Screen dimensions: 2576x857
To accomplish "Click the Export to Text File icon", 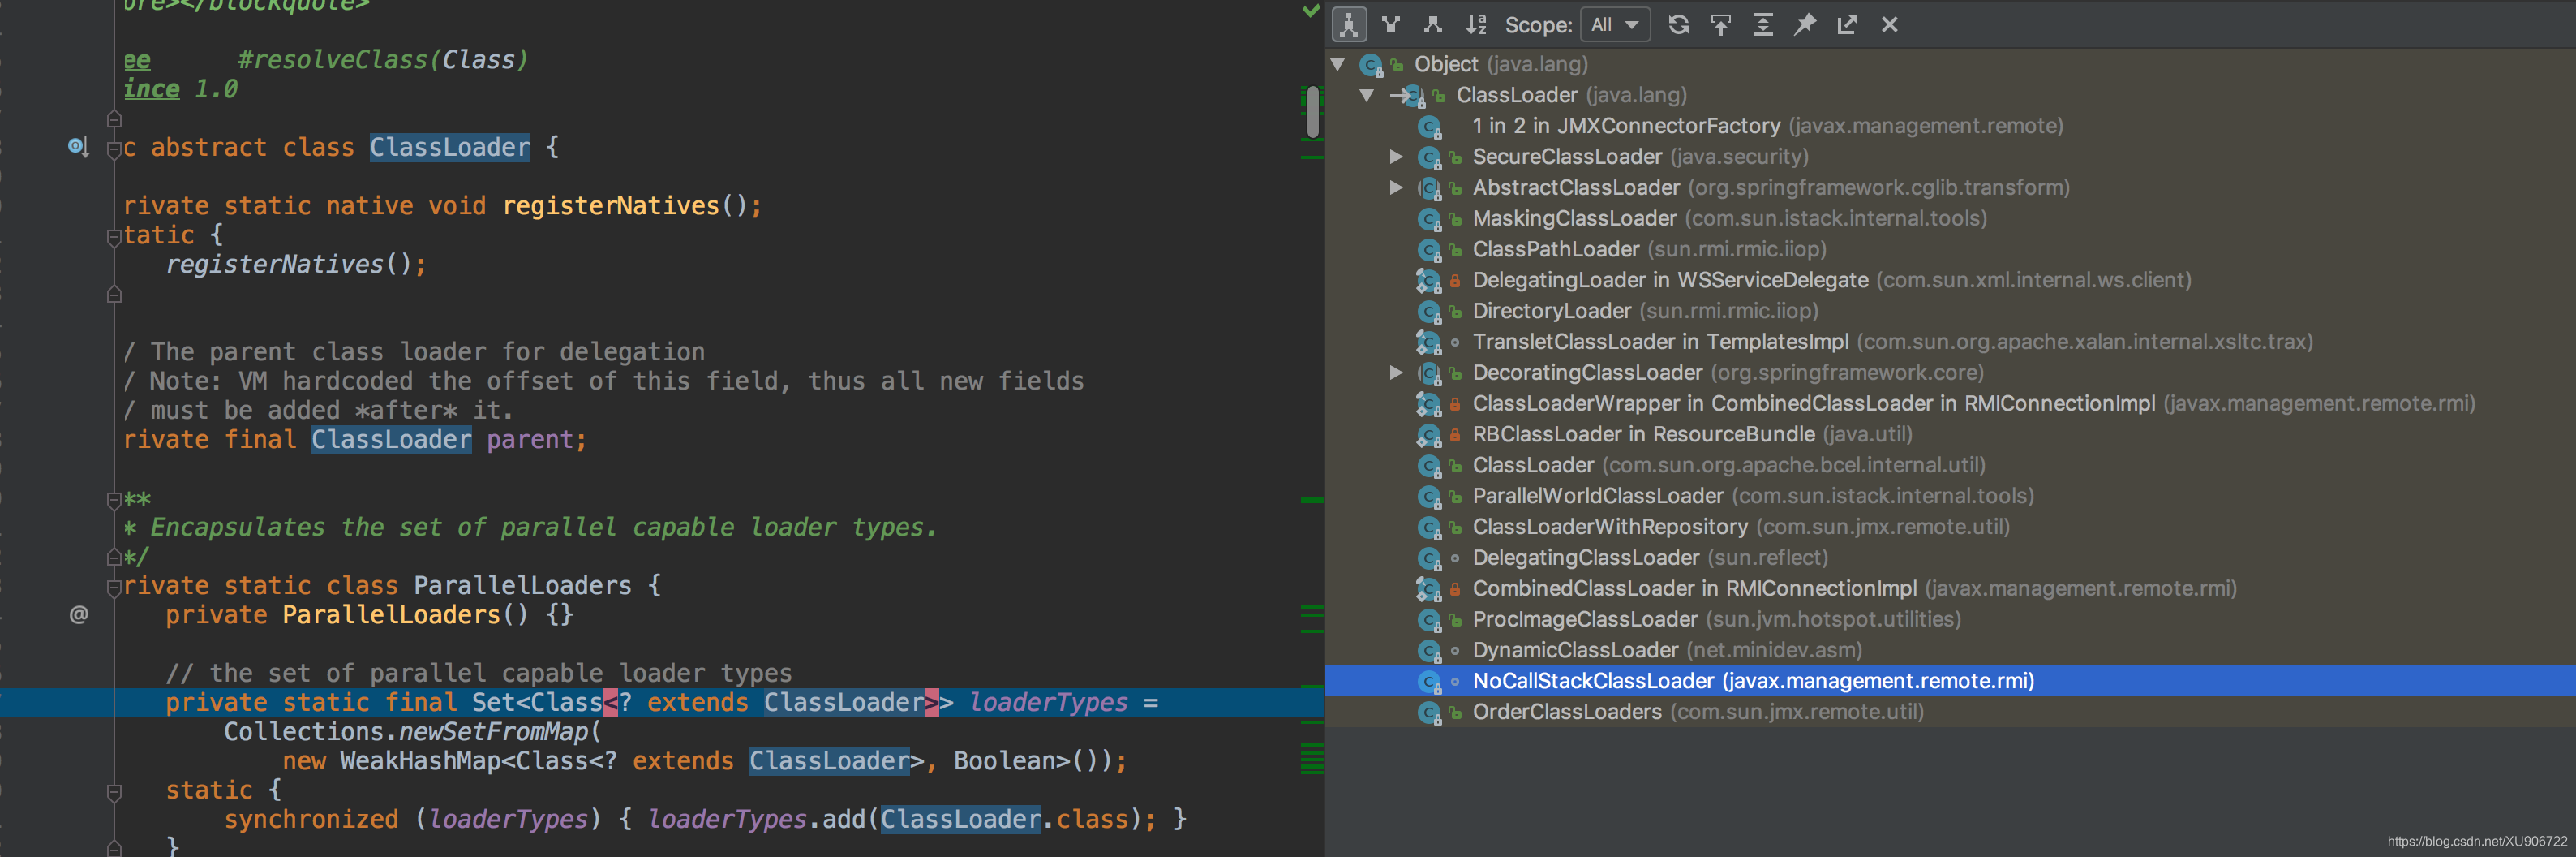I will pos(1847,25).
